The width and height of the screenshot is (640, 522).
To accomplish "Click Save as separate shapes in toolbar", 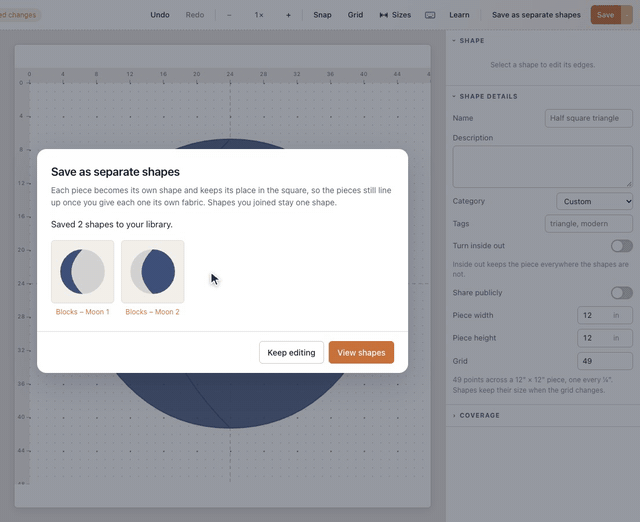I will click(536, 15).
